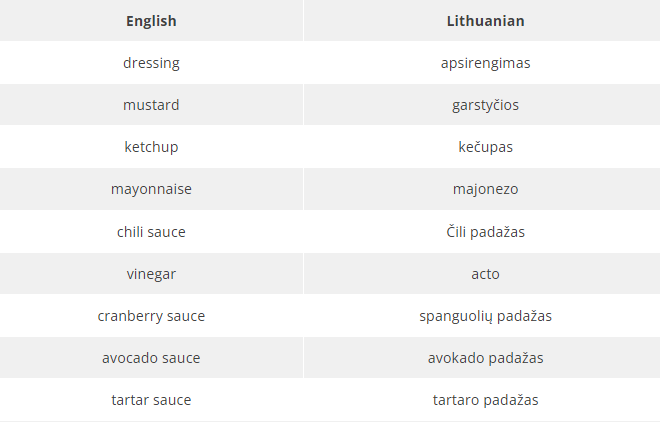Select the translation apsirengimas
Image resolution: width=660 pixels, height=422 pixels.
point(485,63)
